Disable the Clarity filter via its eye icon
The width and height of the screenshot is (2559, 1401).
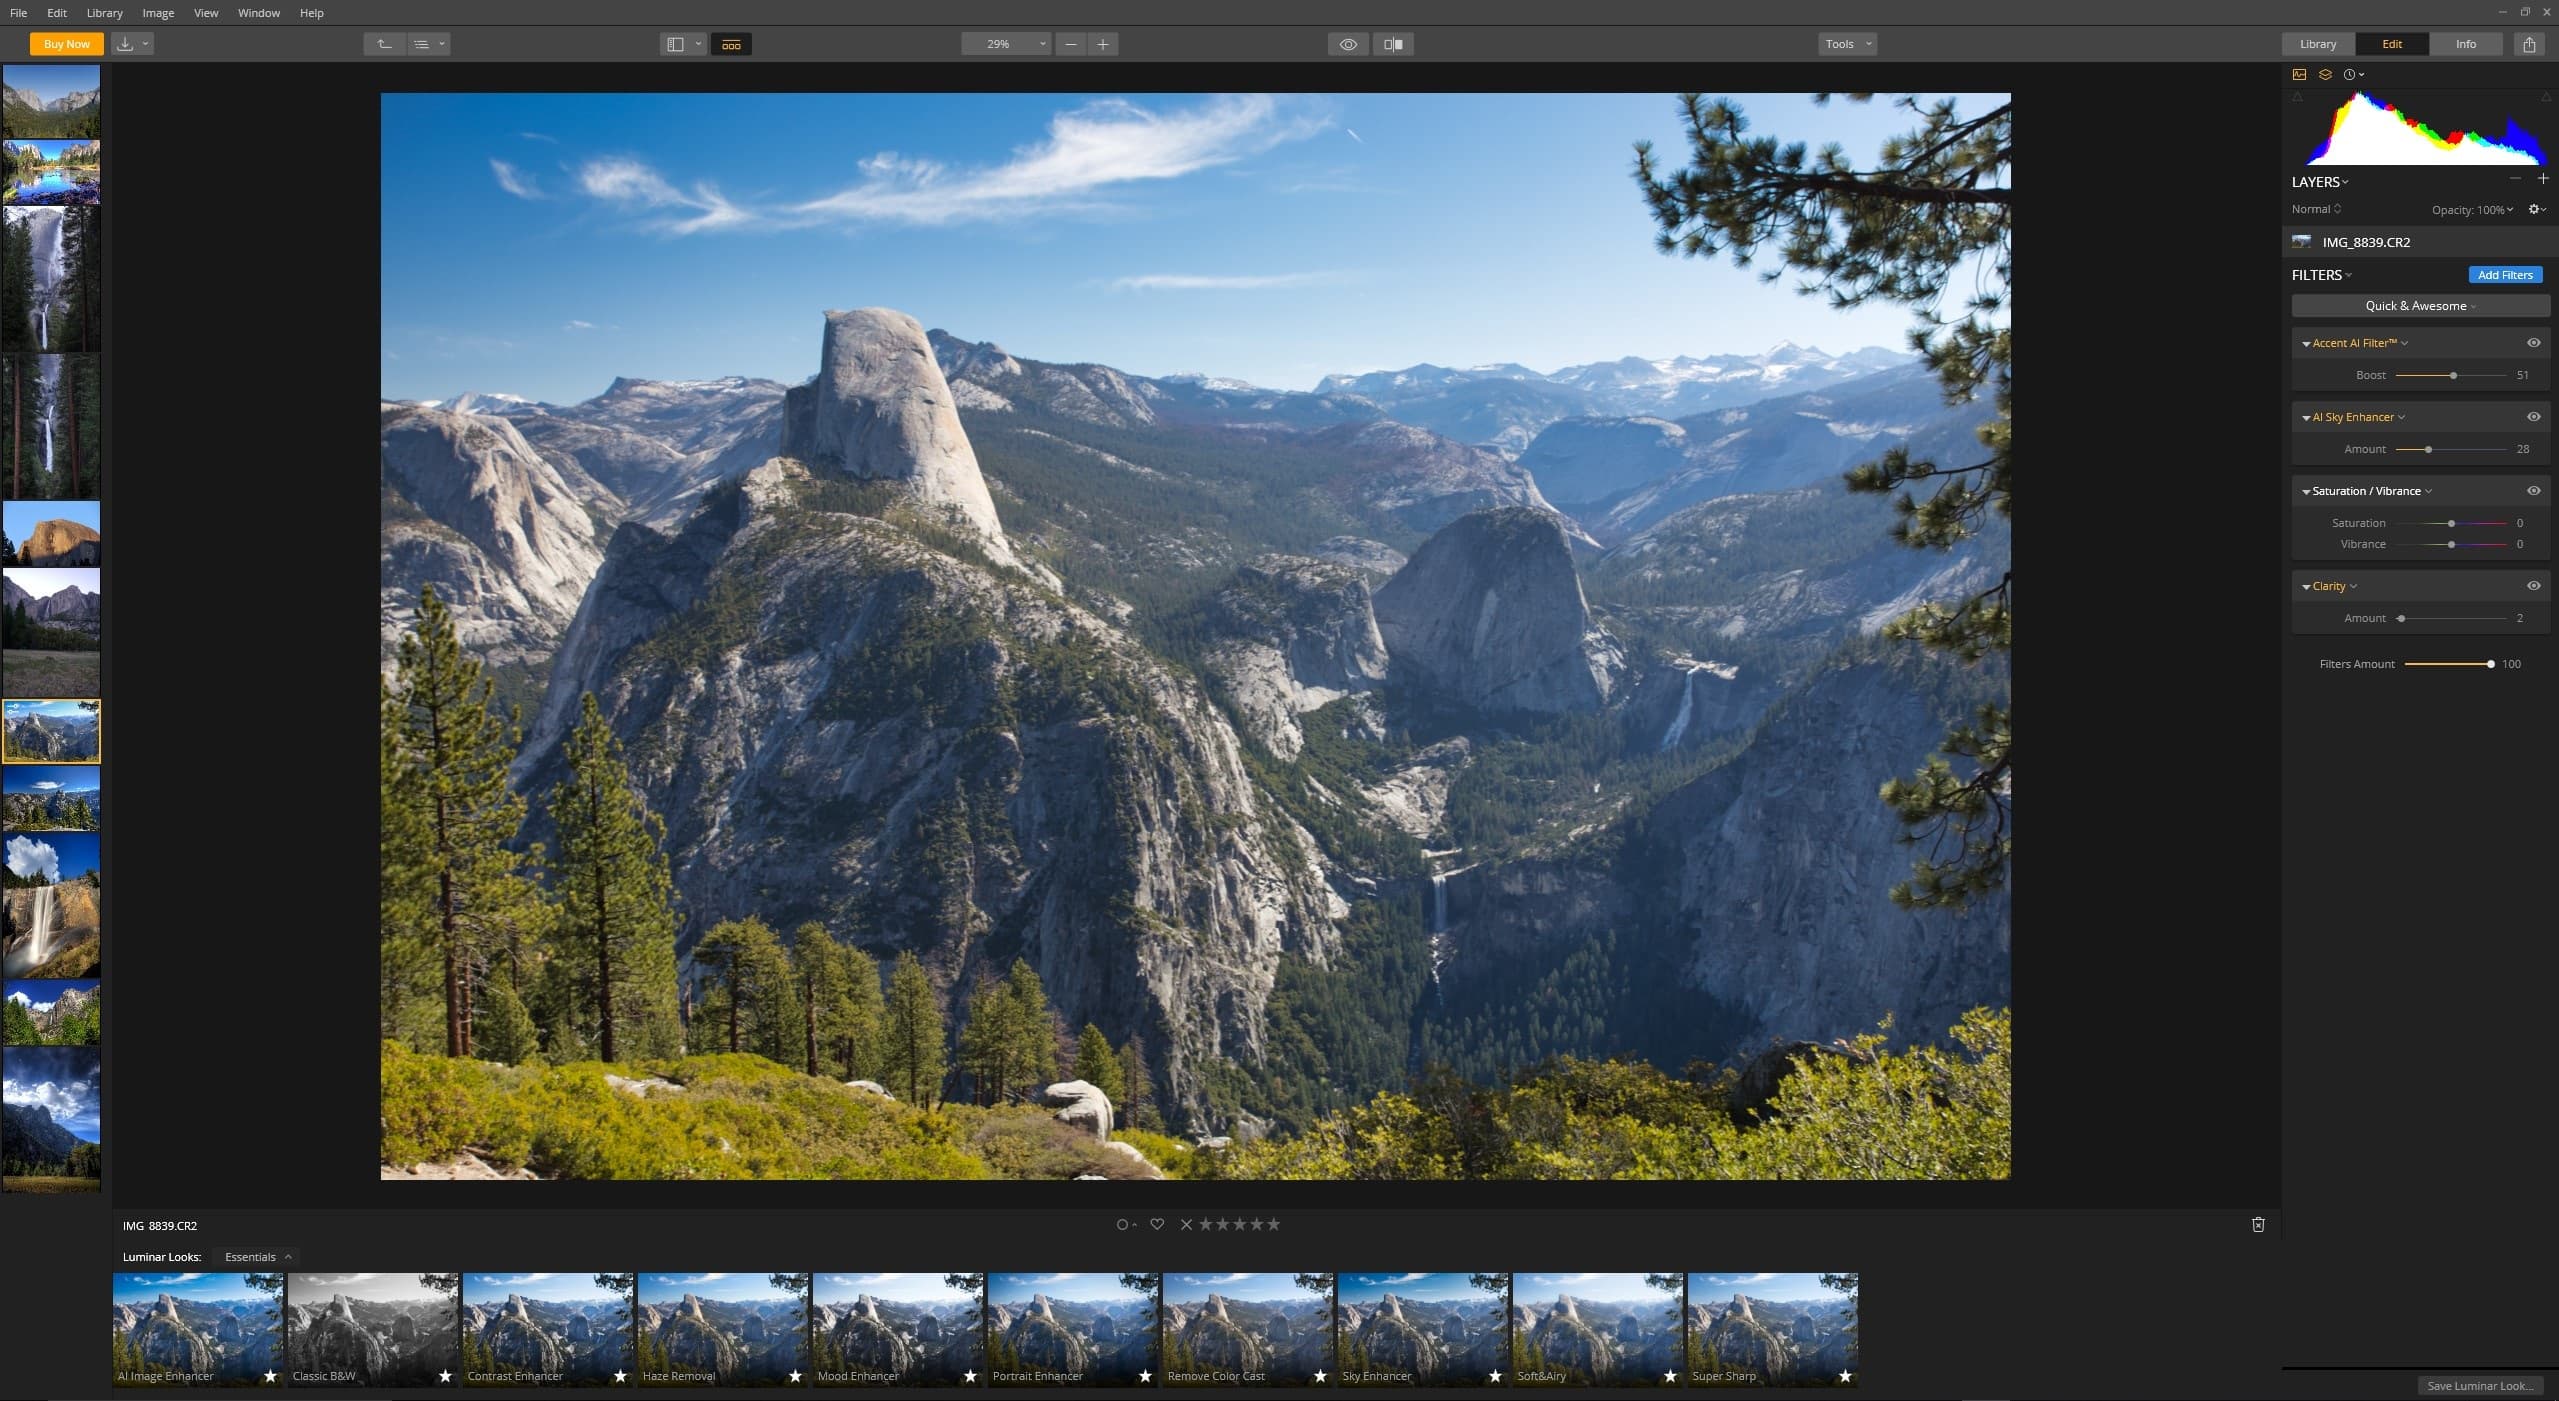2533,585
